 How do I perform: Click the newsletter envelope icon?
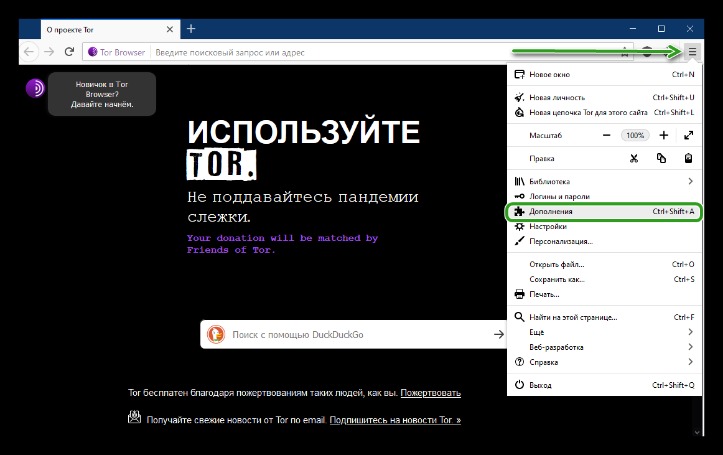(x=135, y=417)
